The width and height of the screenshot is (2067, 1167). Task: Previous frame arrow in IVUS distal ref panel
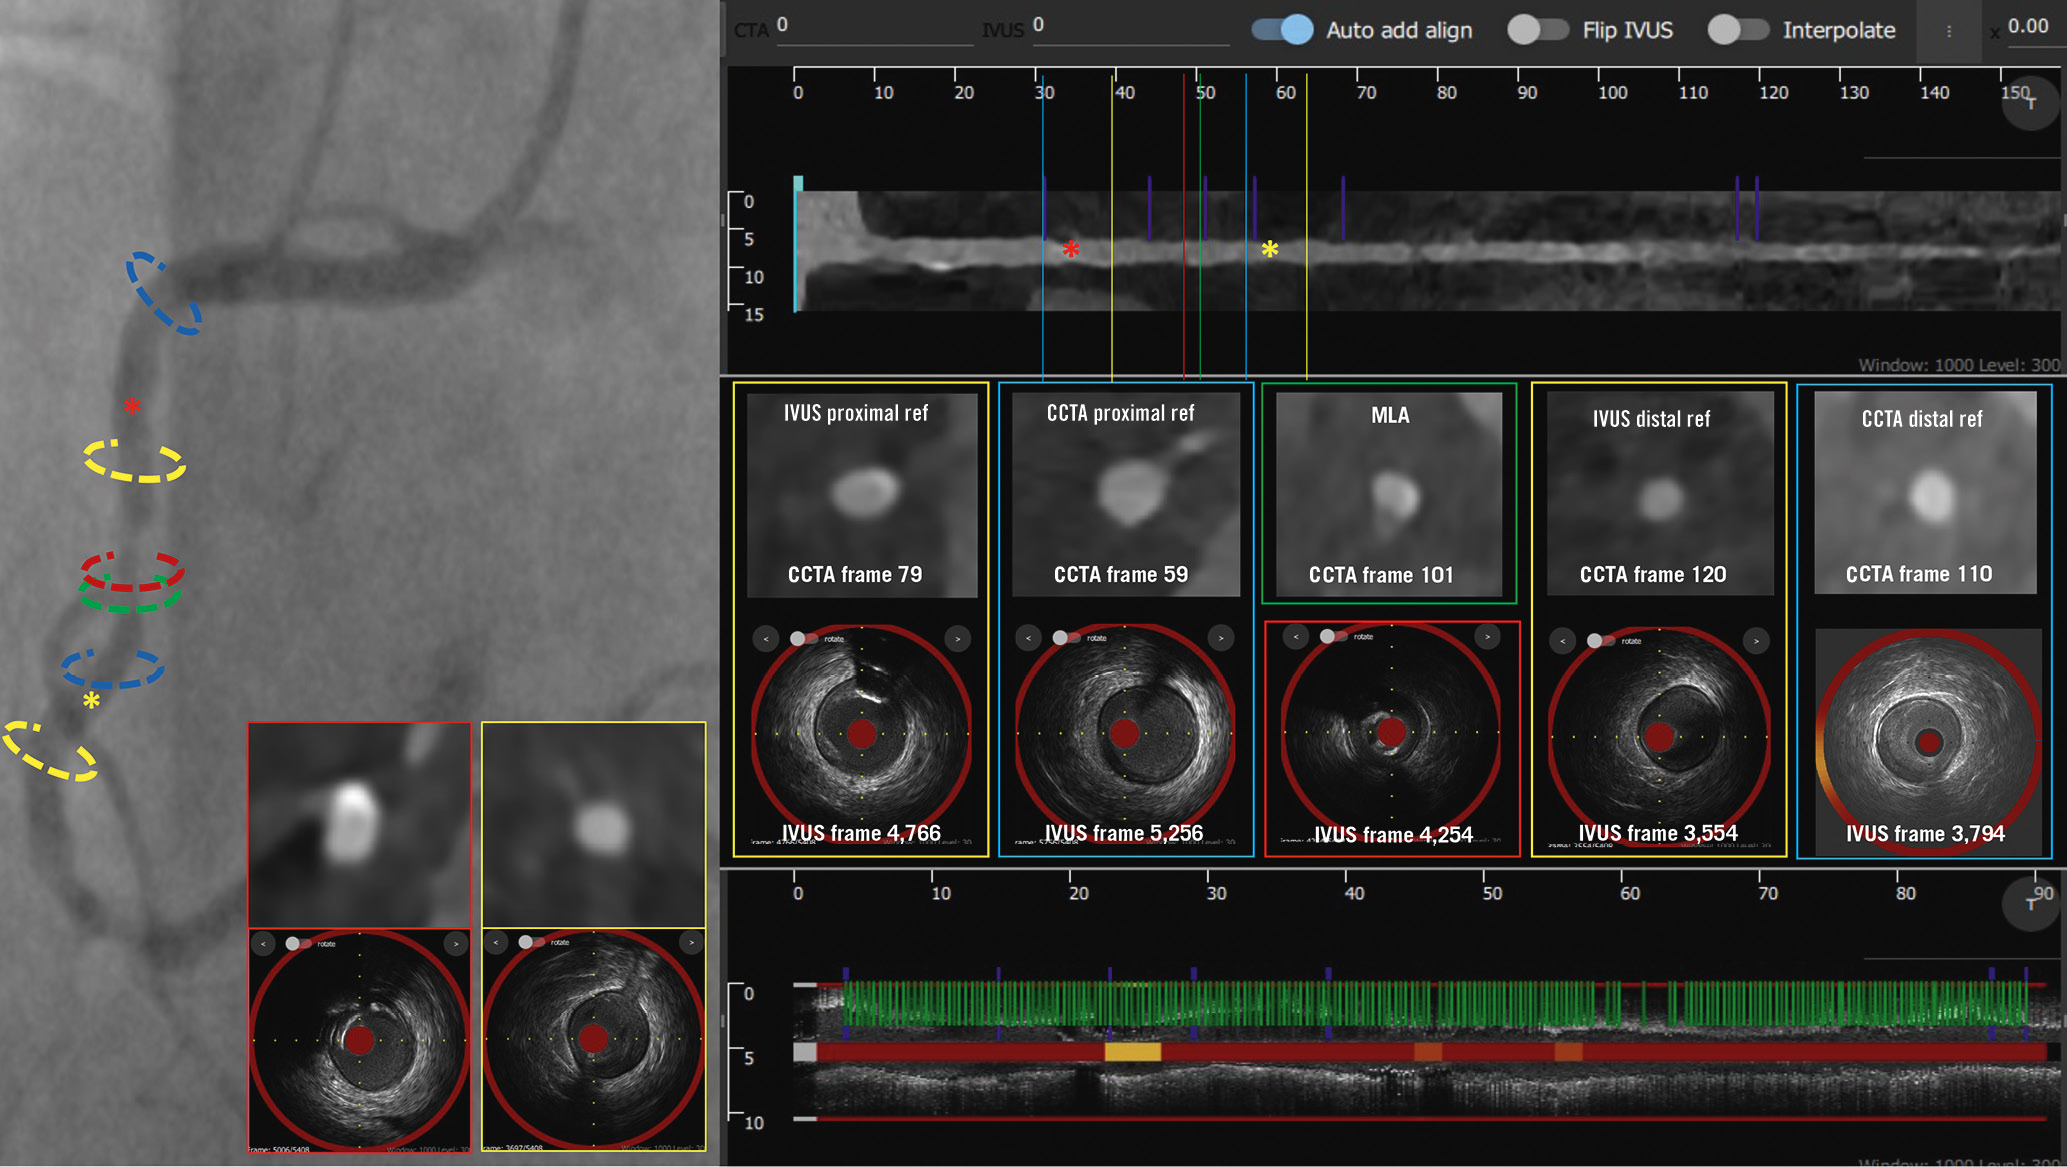click(1562, 641)
